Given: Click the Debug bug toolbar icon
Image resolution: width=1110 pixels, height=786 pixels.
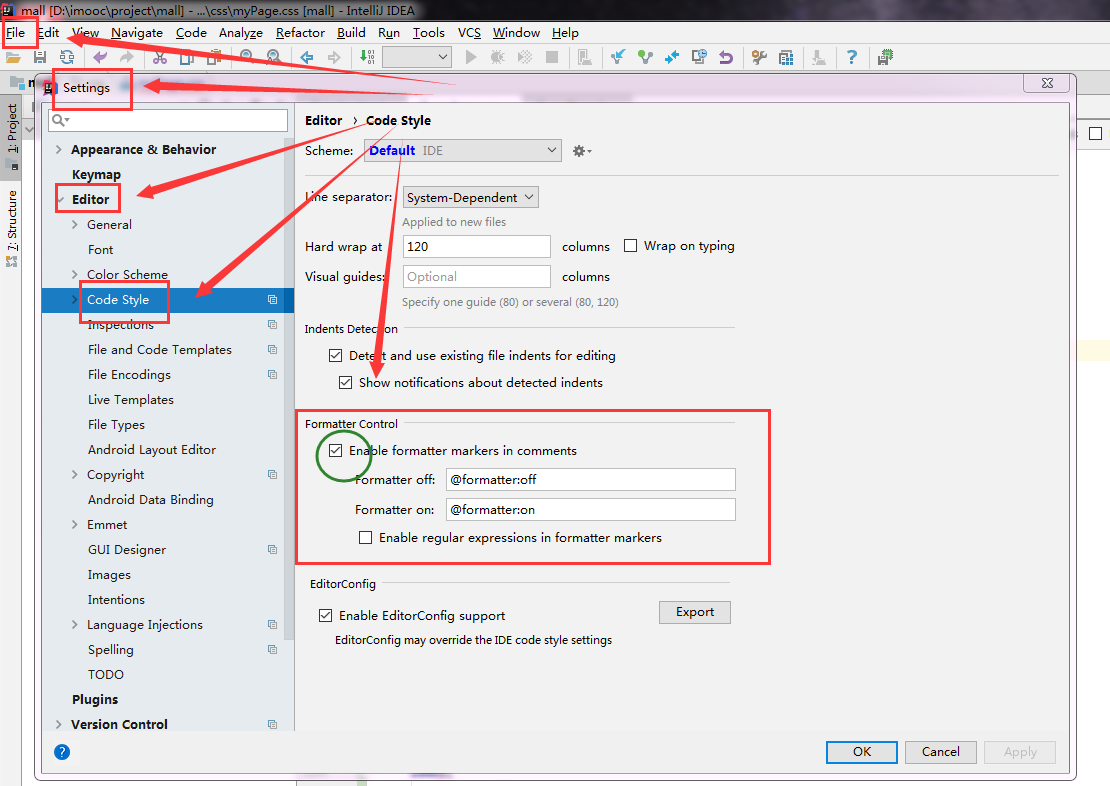Looking at the screenshot, I should pos(498,57).
